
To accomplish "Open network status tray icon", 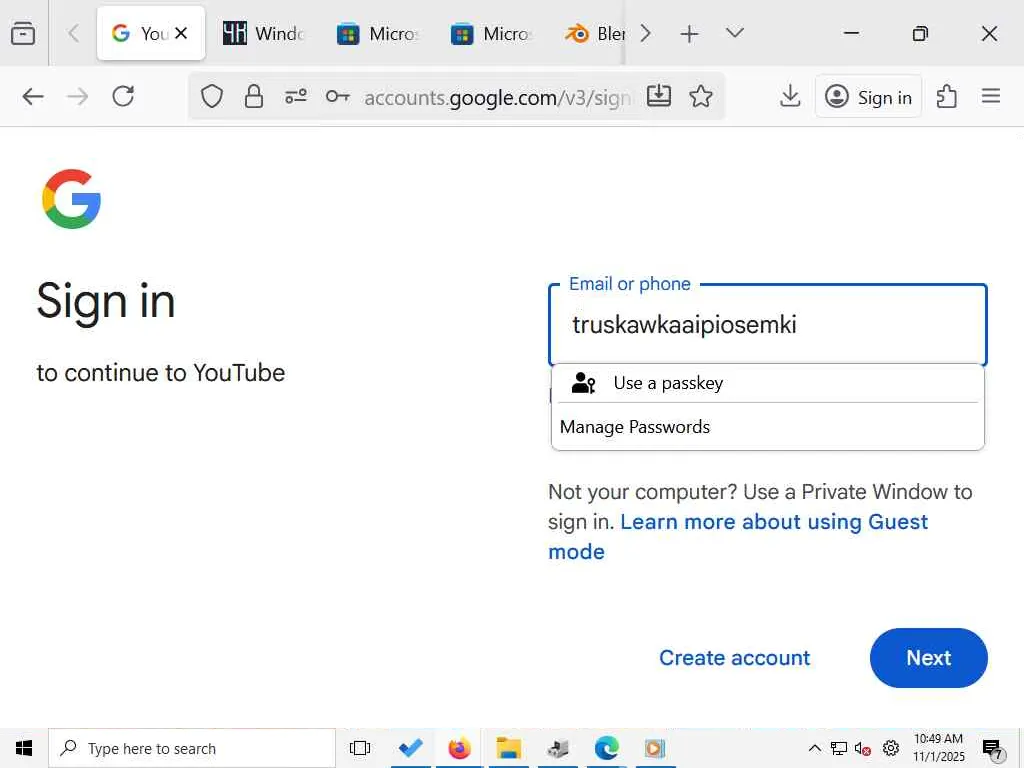I will pos(839,748).
